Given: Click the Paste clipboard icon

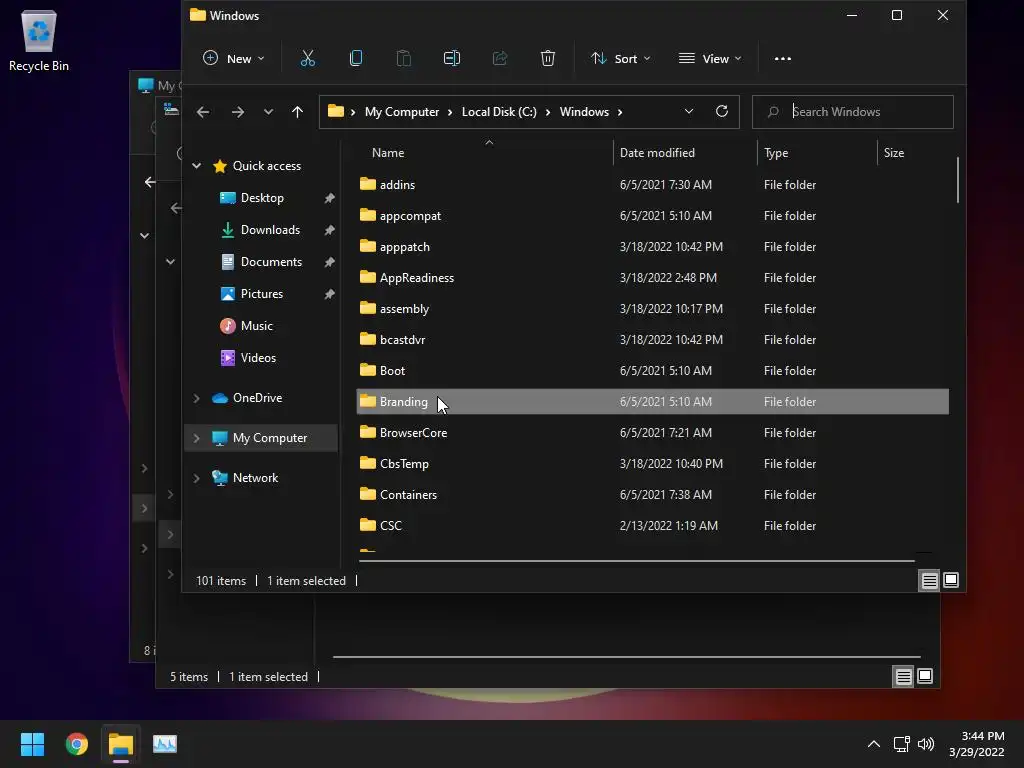Looking at the screenshot, I should (x=404, y=59).
